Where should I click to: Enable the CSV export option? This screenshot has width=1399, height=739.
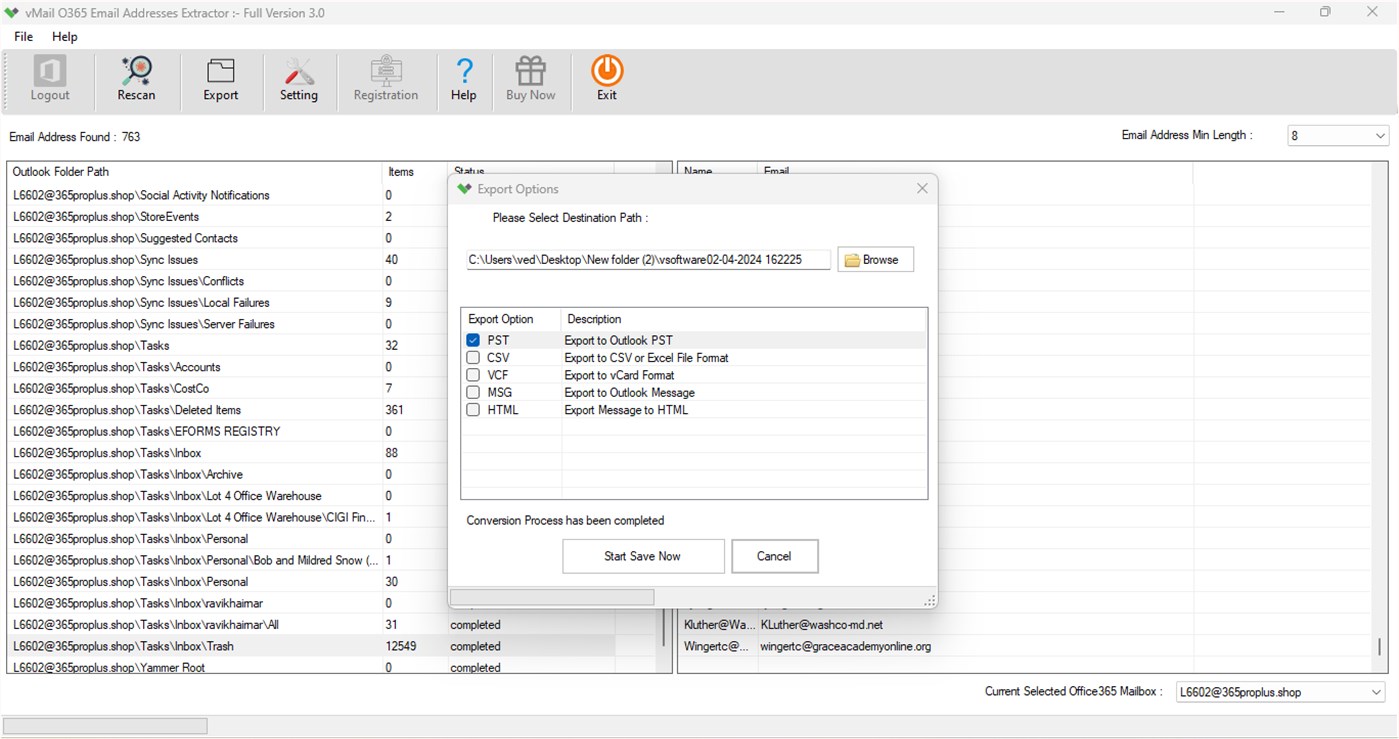click(472, 357)
